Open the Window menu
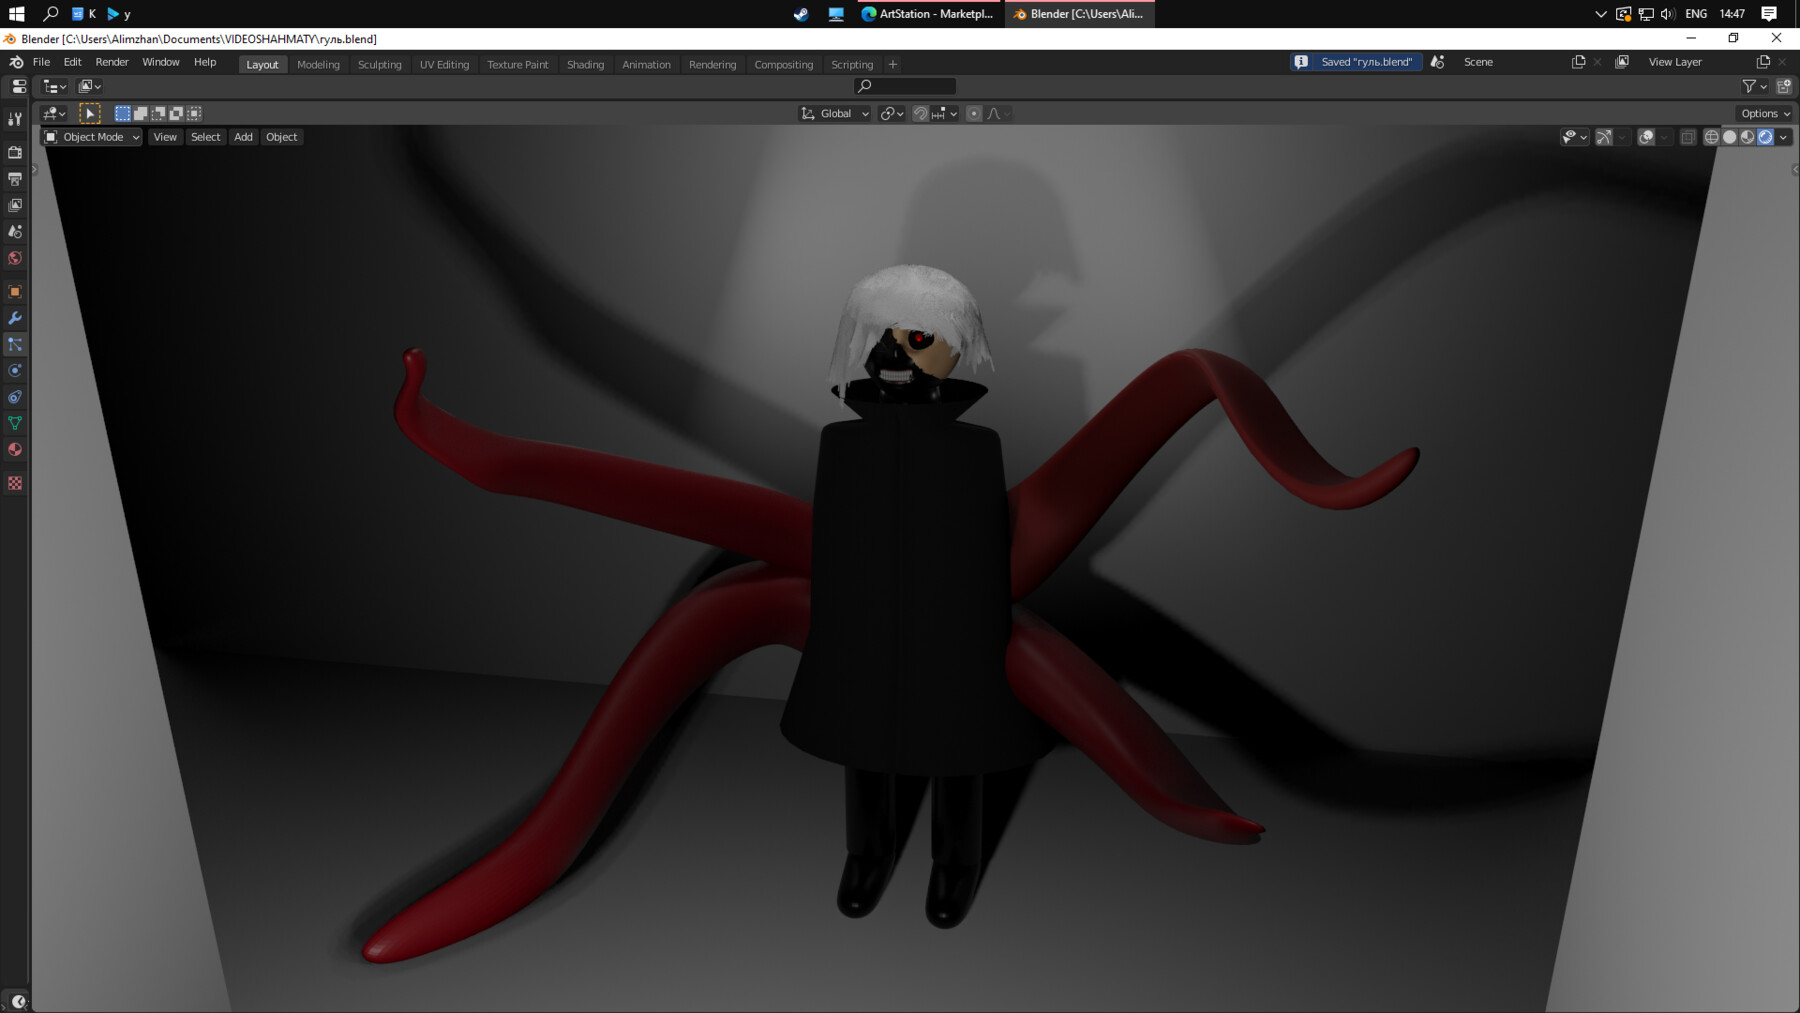 click(x=161, y=62)
